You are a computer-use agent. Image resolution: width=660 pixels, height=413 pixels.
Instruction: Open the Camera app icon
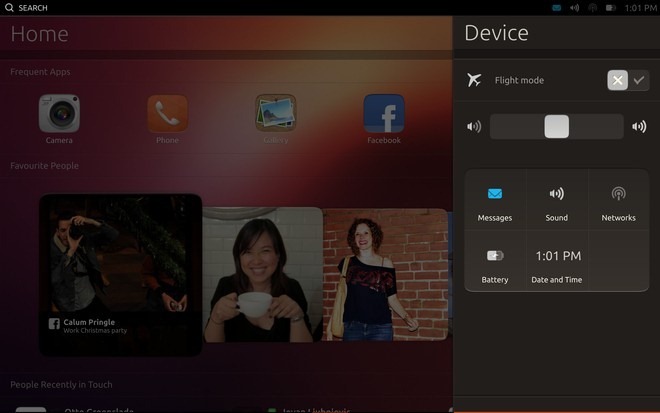(59, 114)
